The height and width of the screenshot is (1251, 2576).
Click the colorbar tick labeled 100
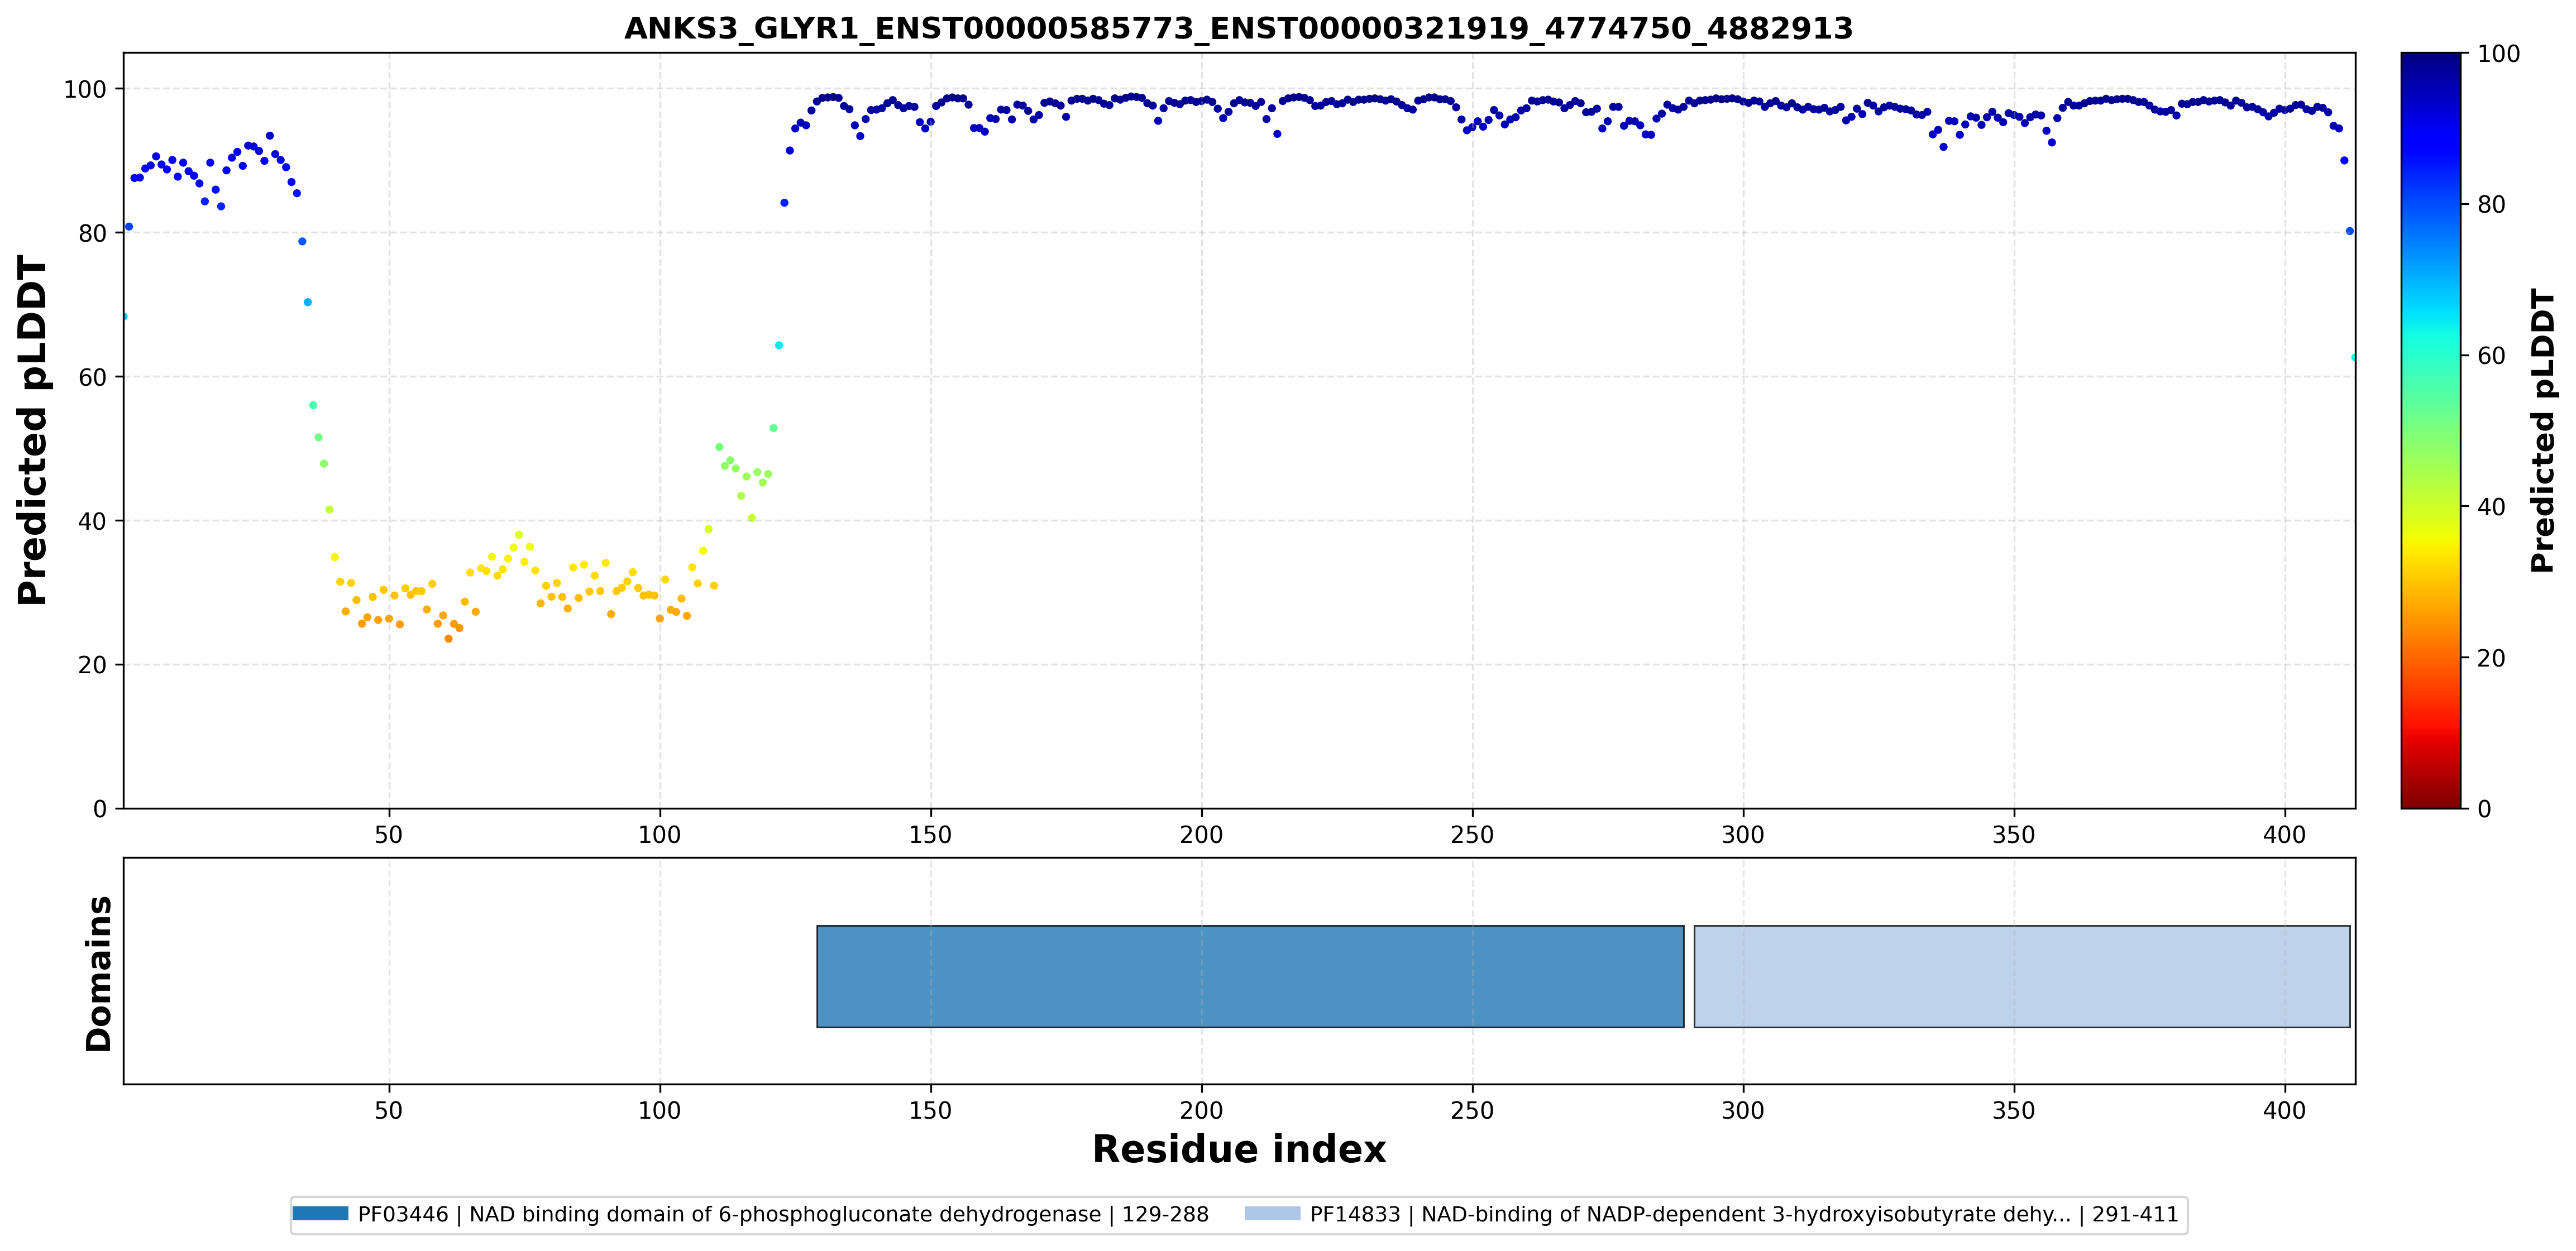pos(2497,54)
